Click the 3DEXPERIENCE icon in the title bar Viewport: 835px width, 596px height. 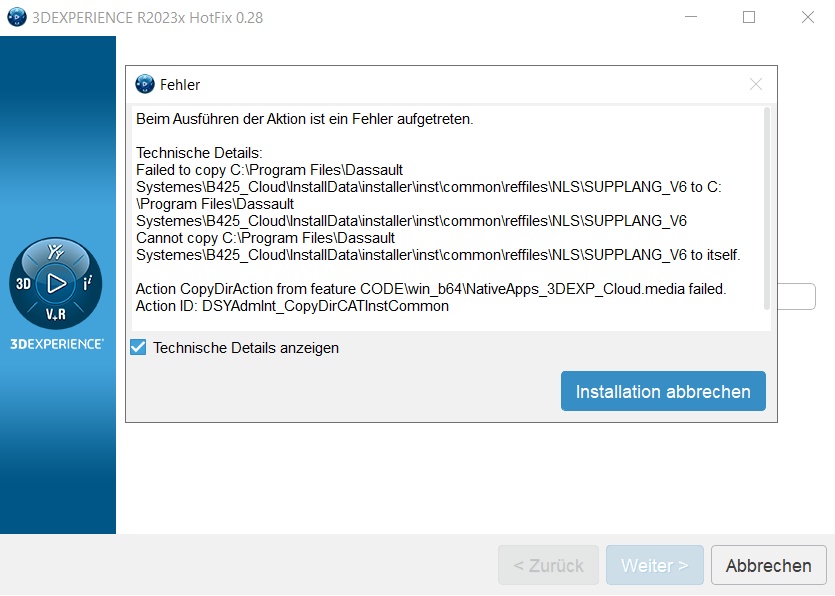(x=16, y=17)
